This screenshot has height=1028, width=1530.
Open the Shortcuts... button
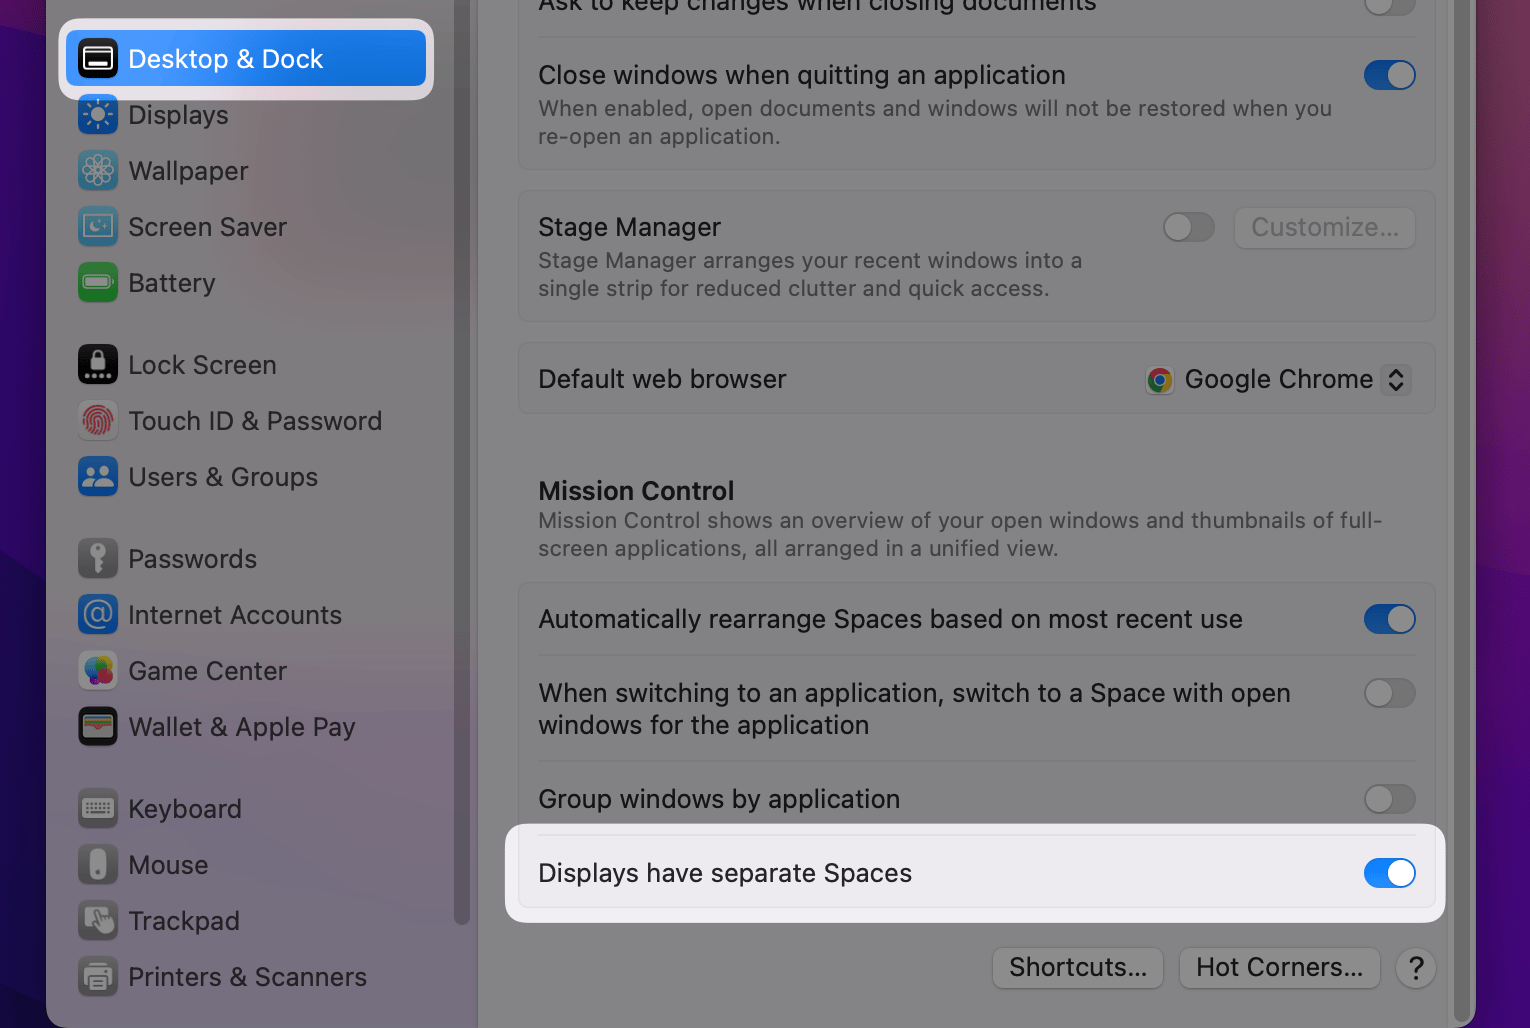1078,967
